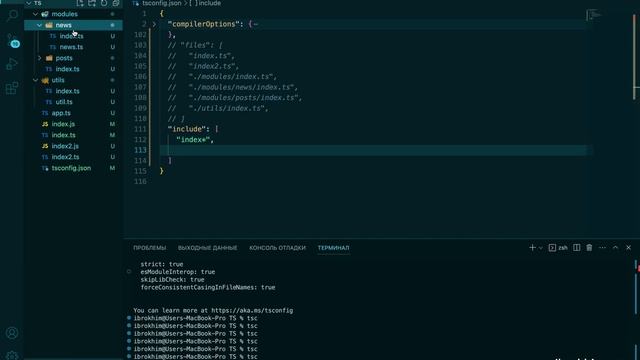Switch to the ВЫХОДНЫЕ ДАННЫЕ tab
This screenshot has width=640, height=360.
click(207, 248)
